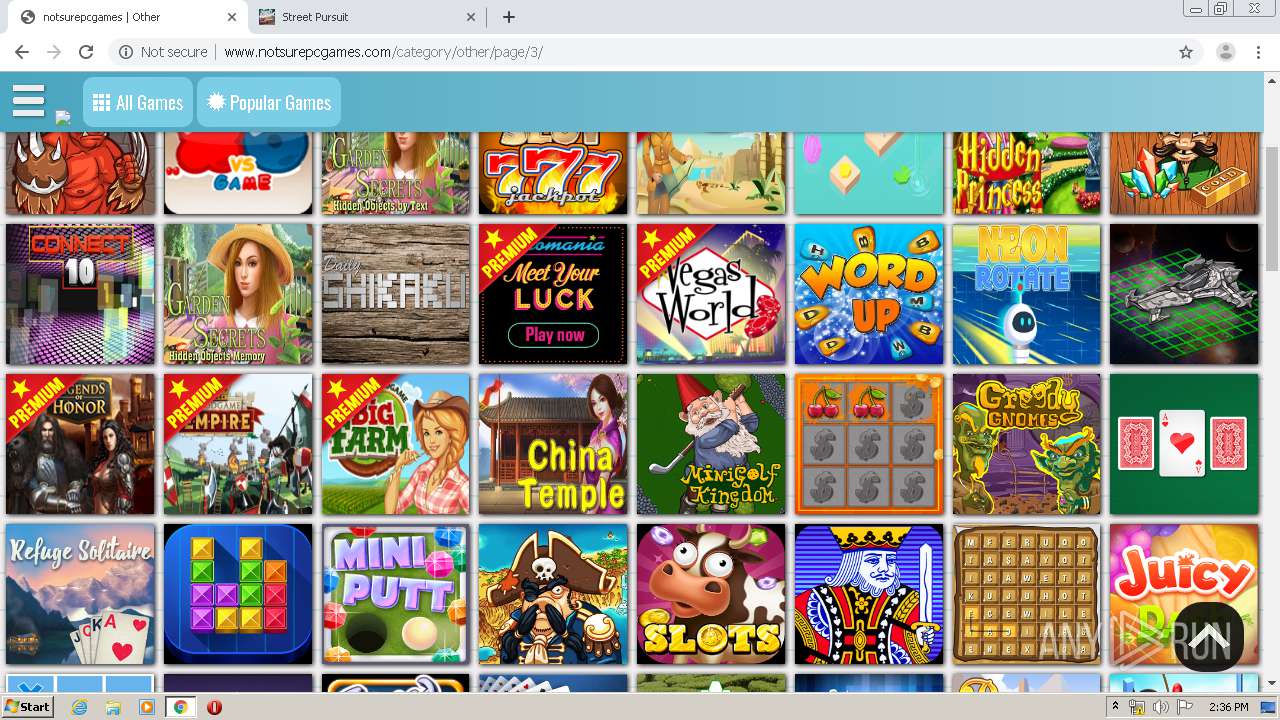The height and width of the screenshot is (720, 1280).
Task: Bookmark this page with star icon
Action: [x=1186, y=52]
